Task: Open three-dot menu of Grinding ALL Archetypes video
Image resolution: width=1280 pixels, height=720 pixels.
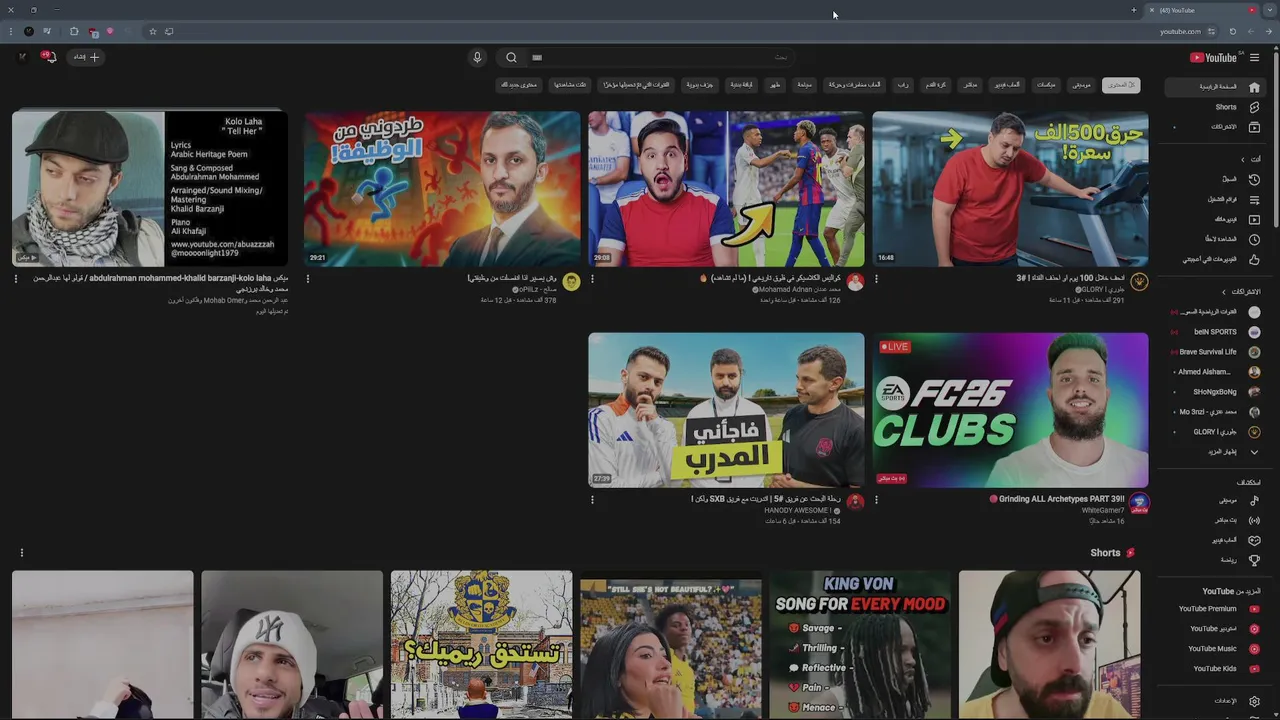Action: tap(876, 500)
